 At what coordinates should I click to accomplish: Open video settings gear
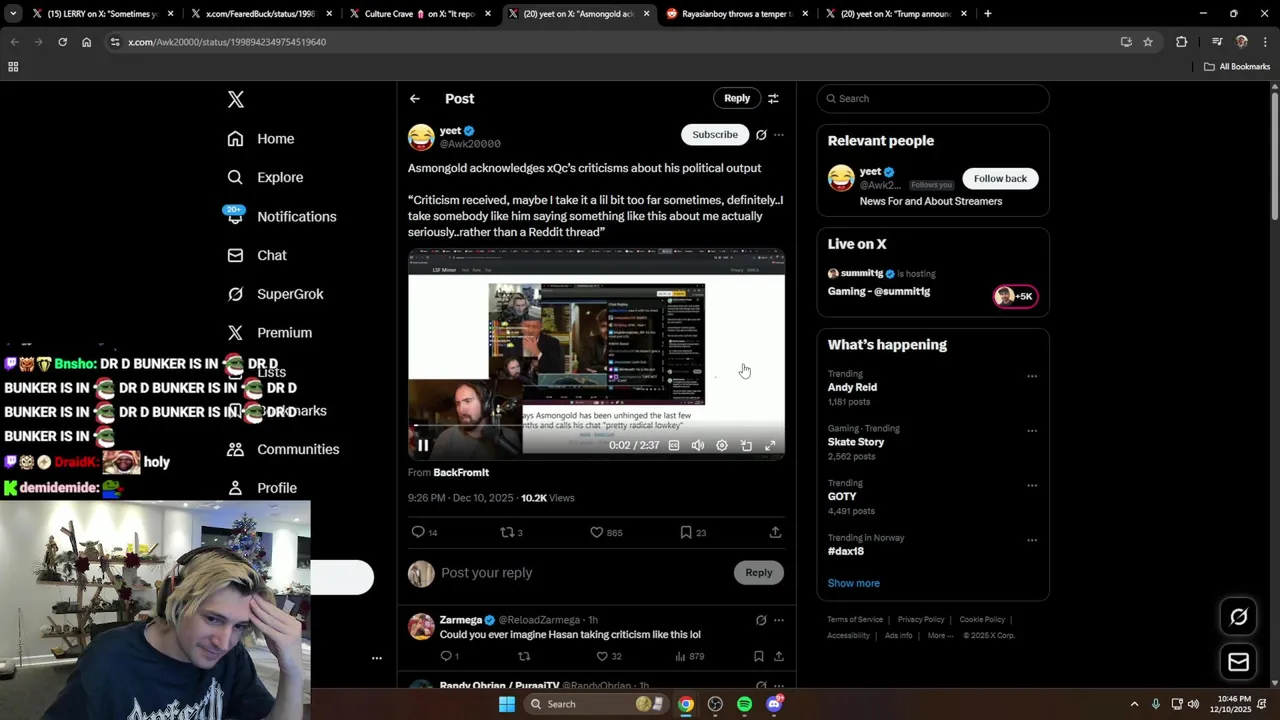(722, 446)
